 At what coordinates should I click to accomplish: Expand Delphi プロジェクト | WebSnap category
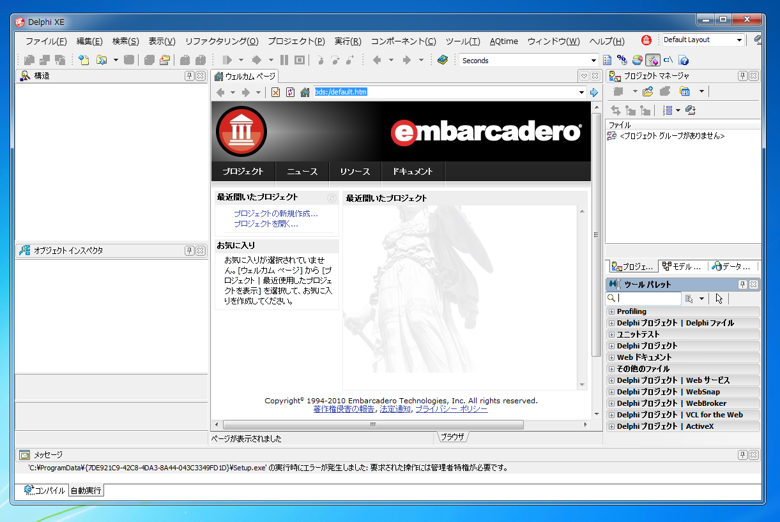[x=611, y=392]
